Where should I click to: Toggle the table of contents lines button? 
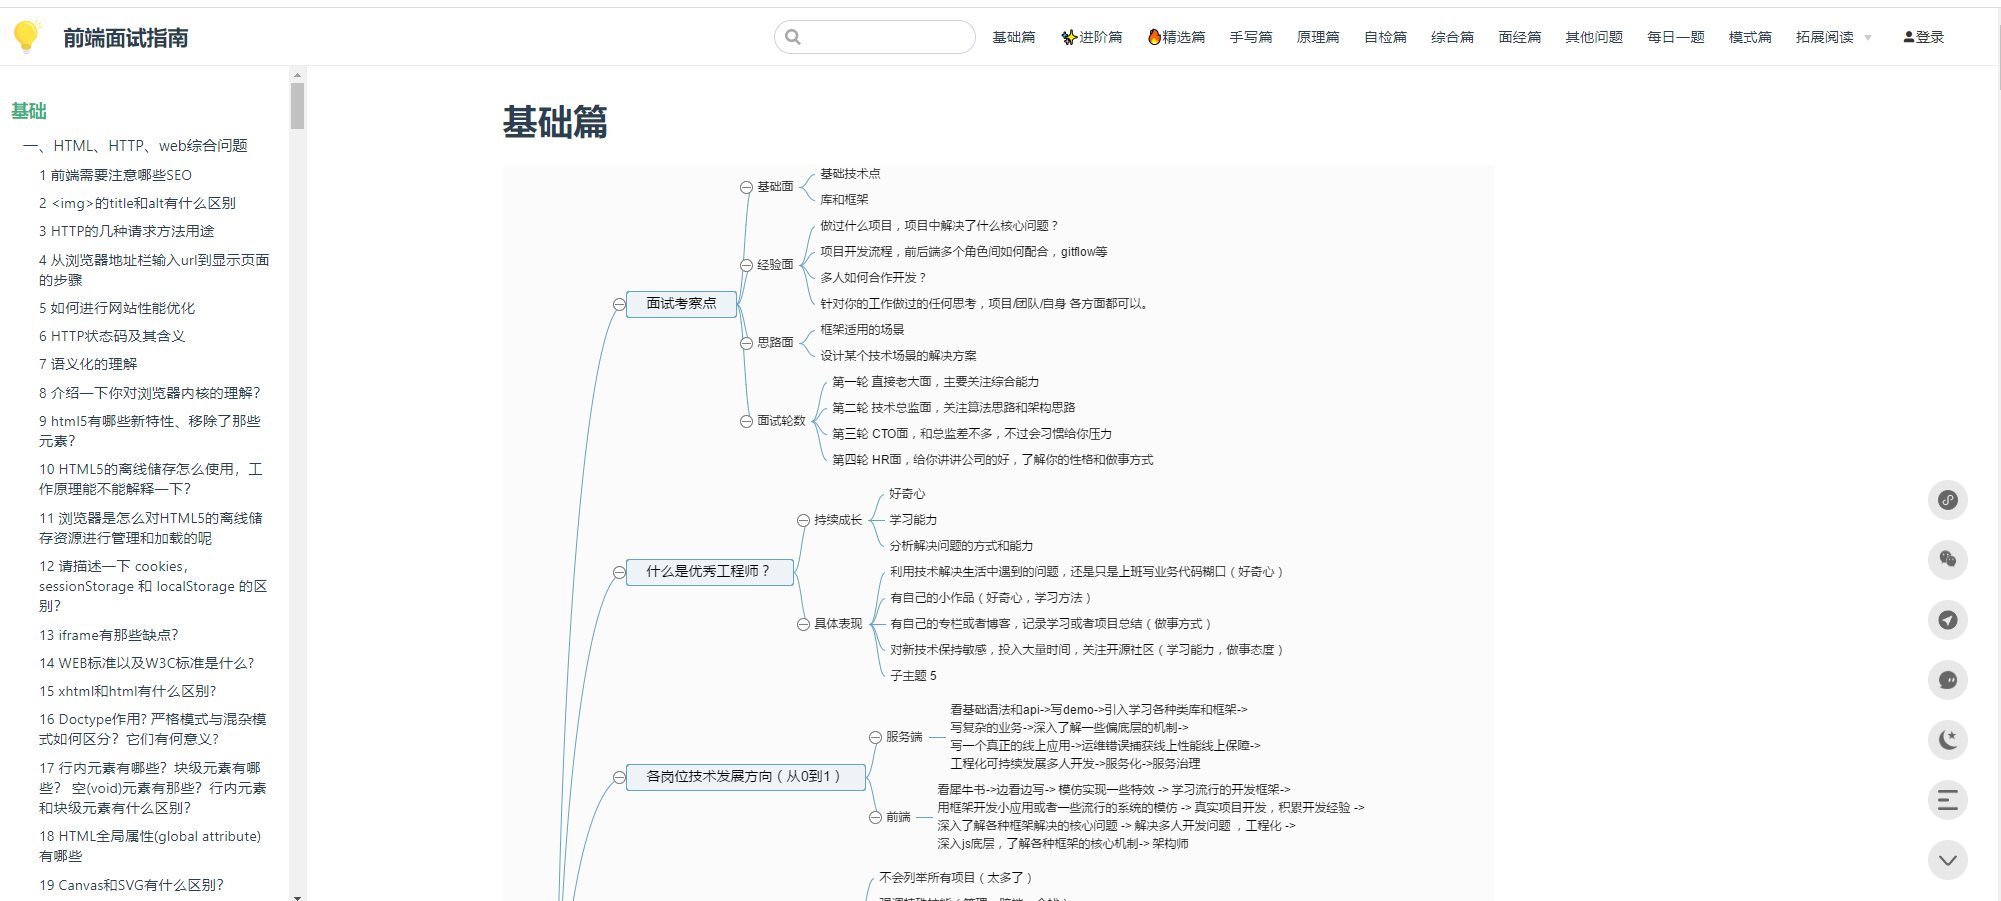(1948, 800)
